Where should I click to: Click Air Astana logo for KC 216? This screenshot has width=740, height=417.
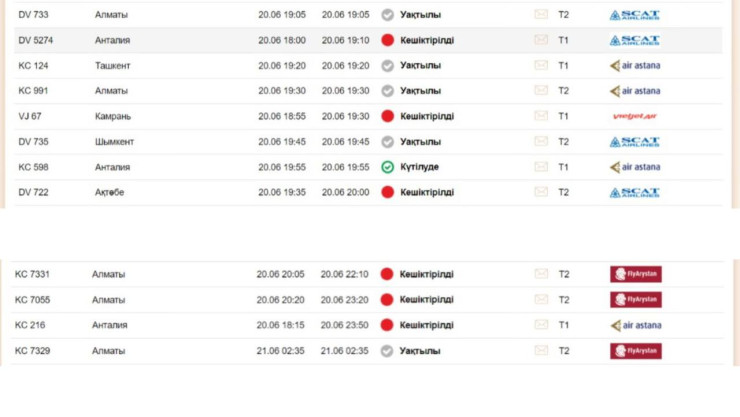[x=634, y=325]
